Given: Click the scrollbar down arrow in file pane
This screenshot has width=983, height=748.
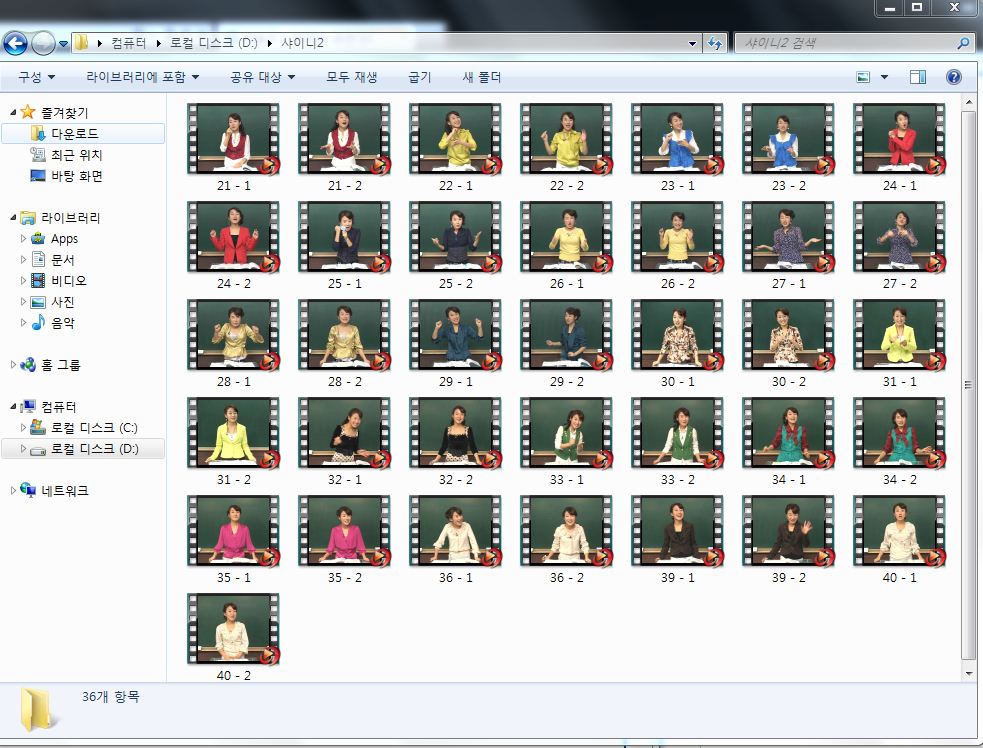Looking at the screenshot, I should pos(968,674).
